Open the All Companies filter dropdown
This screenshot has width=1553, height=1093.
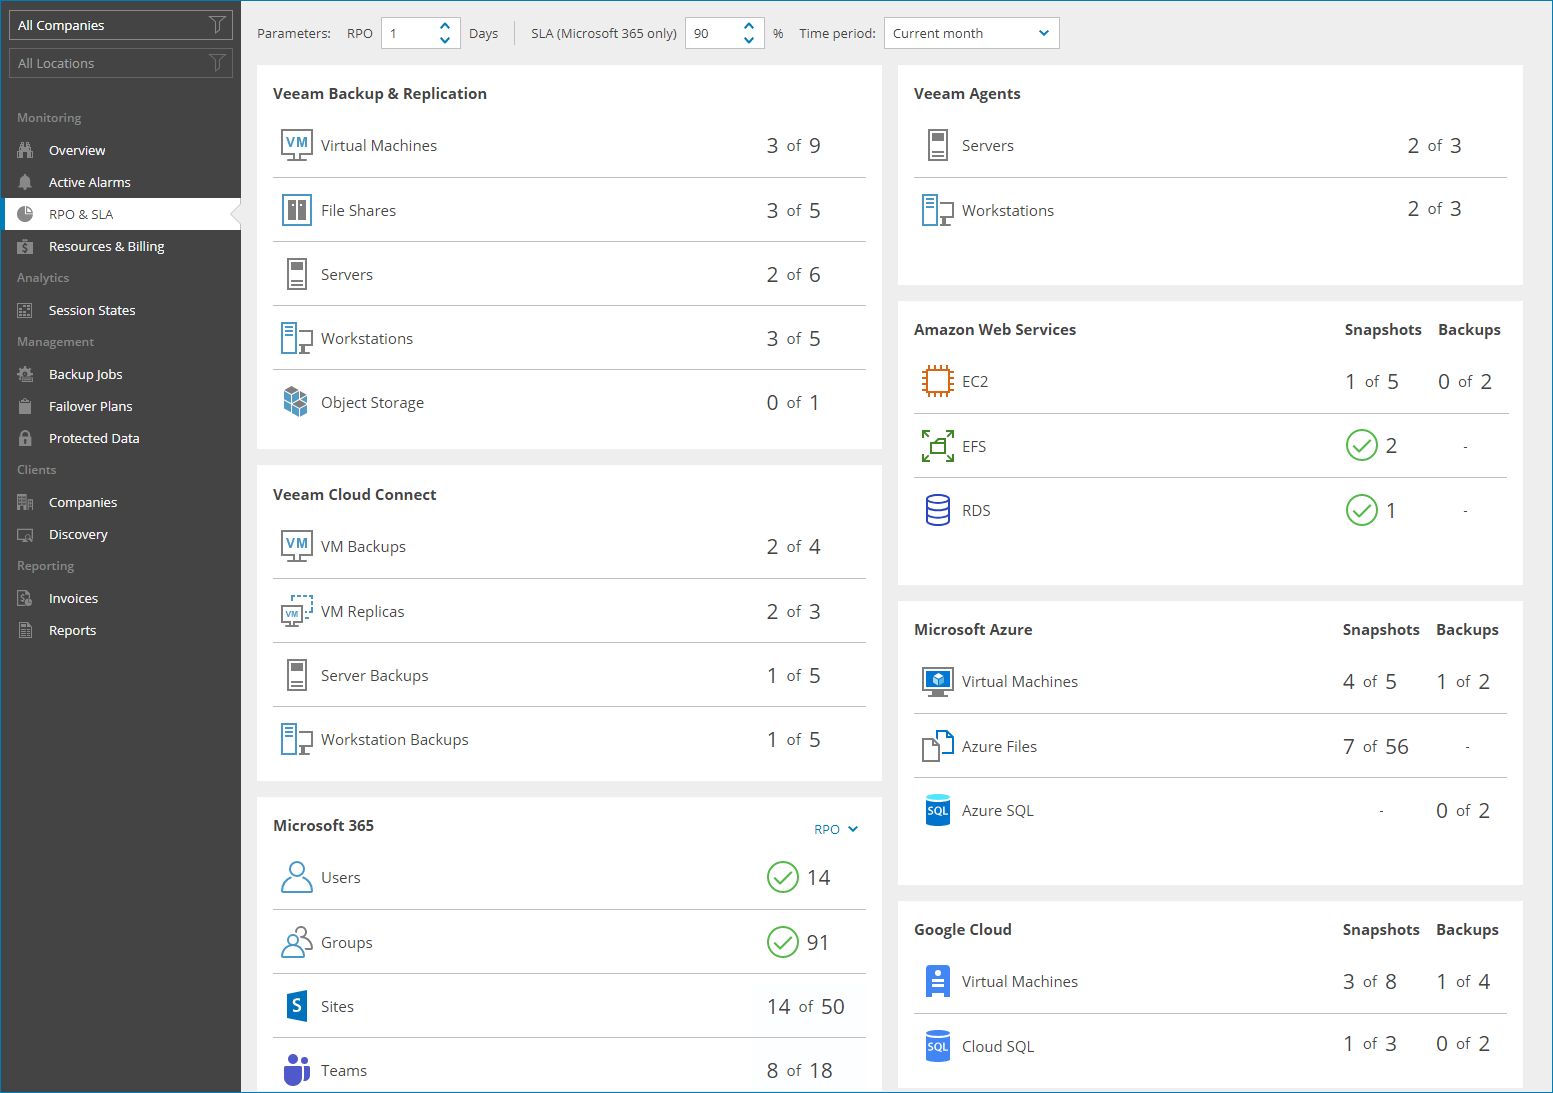click(x=121, y=25)
